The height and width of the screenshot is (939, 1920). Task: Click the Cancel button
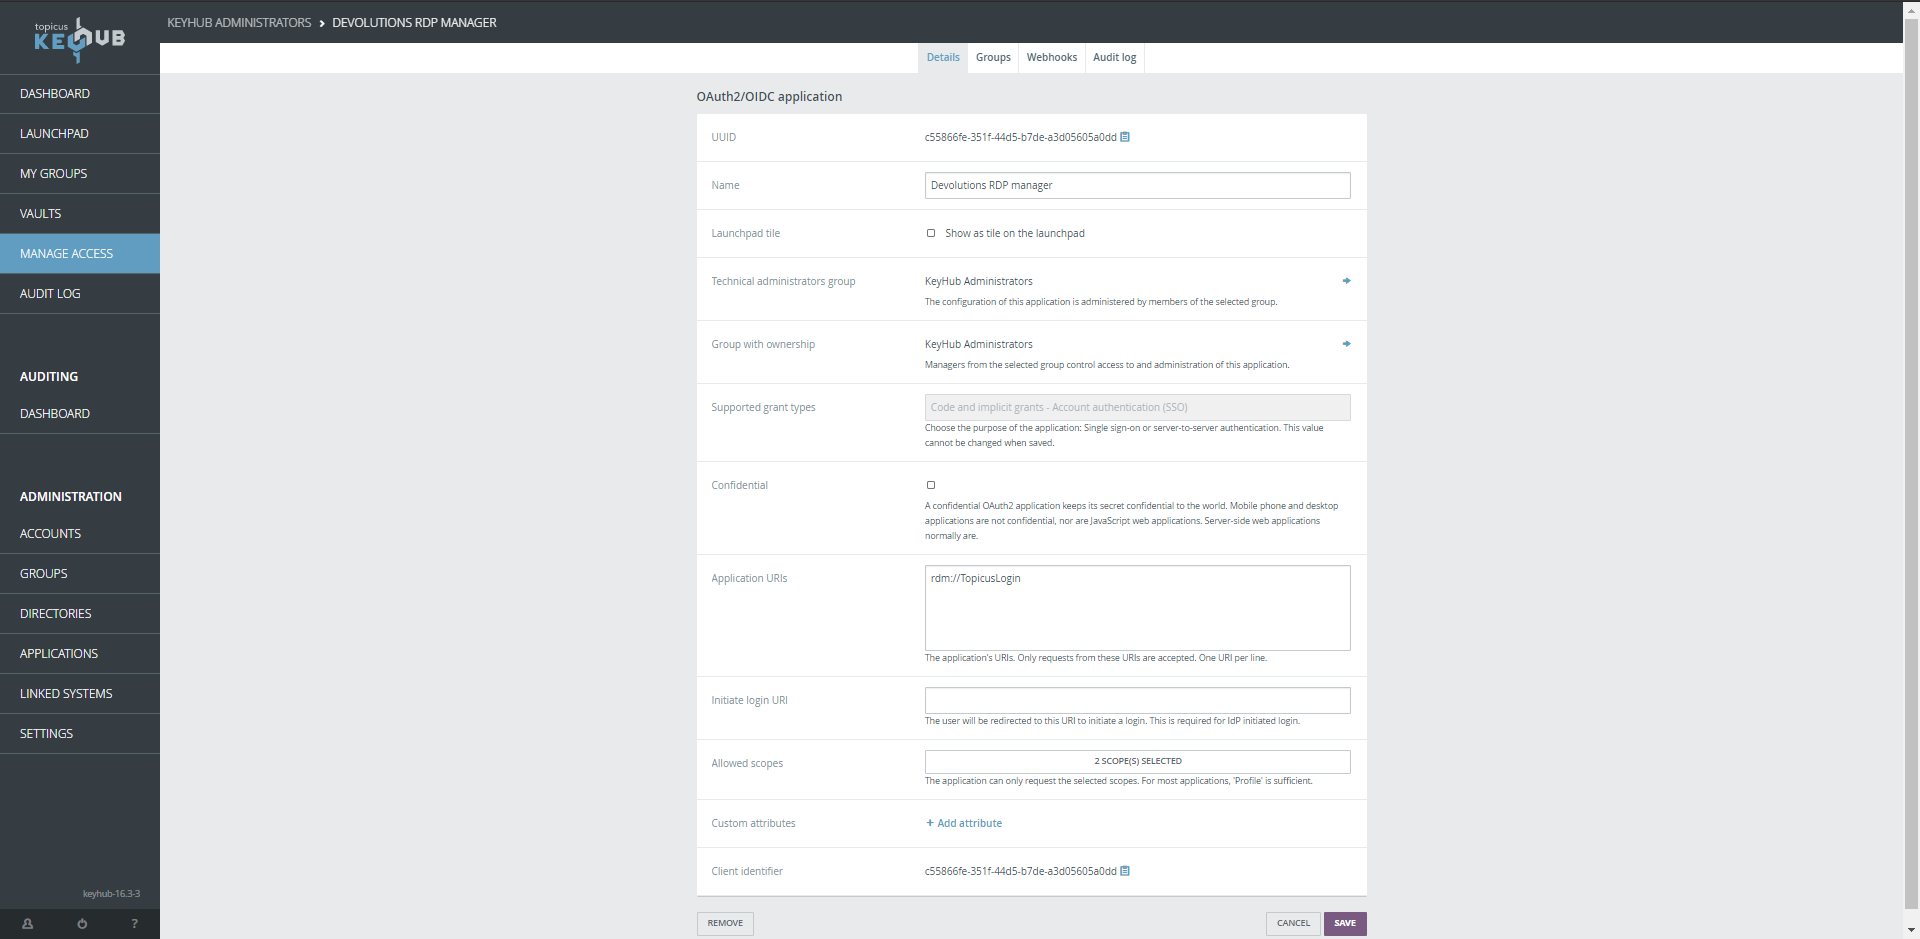[x=1293, y=923]
